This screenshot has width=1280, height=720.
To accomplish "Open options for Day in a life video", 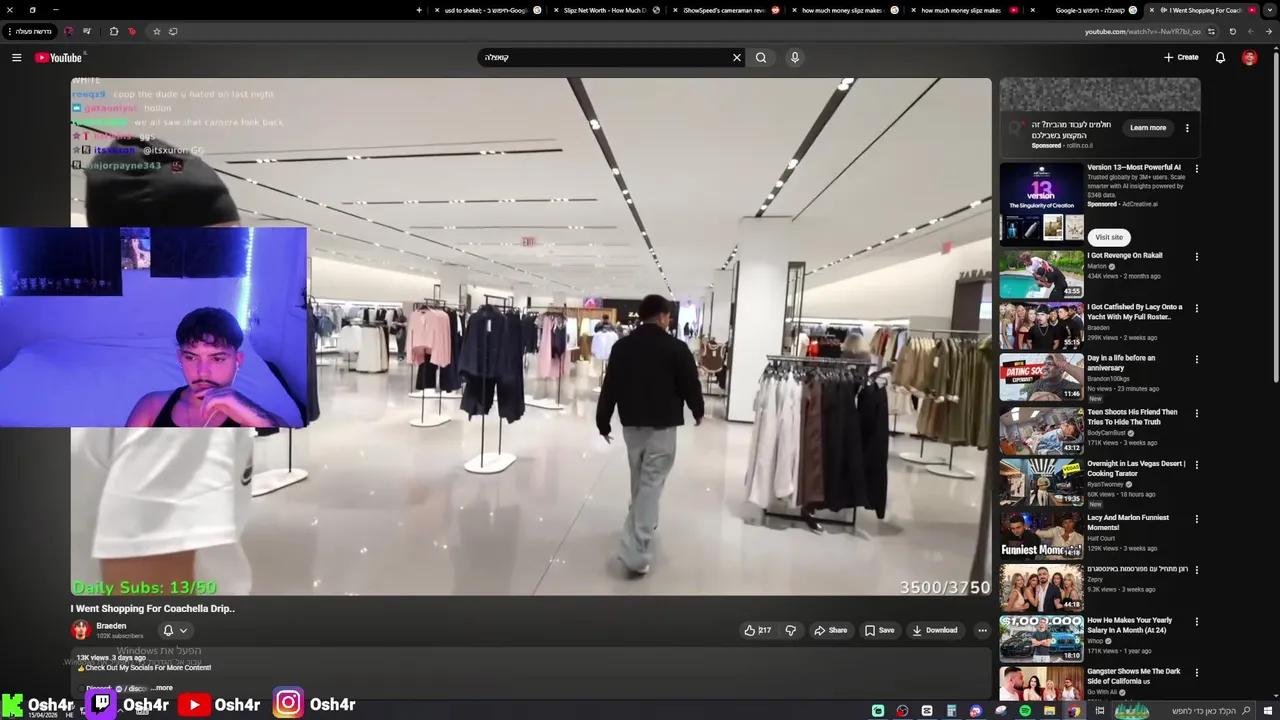I will tap(1196, 360).
